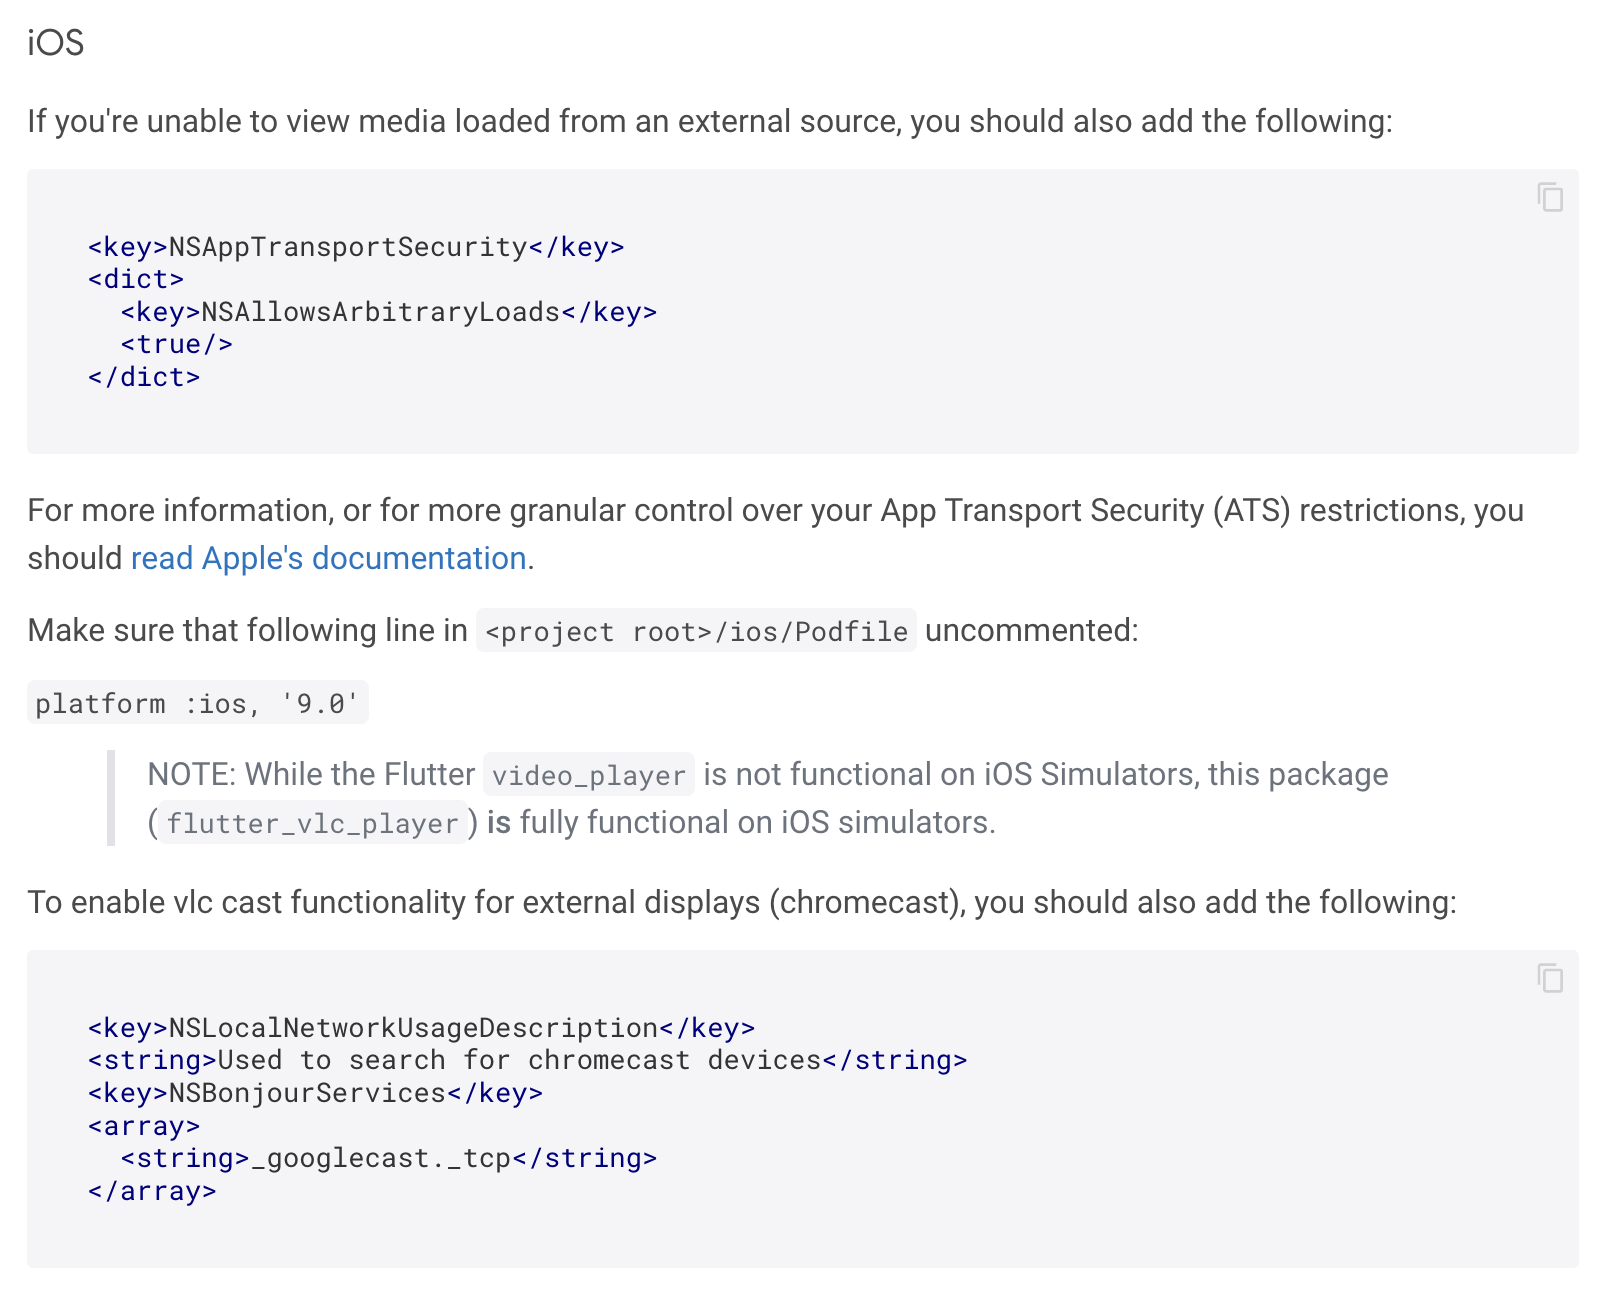Click the flutter_vlc_player inline code

(x=312, y=823)
